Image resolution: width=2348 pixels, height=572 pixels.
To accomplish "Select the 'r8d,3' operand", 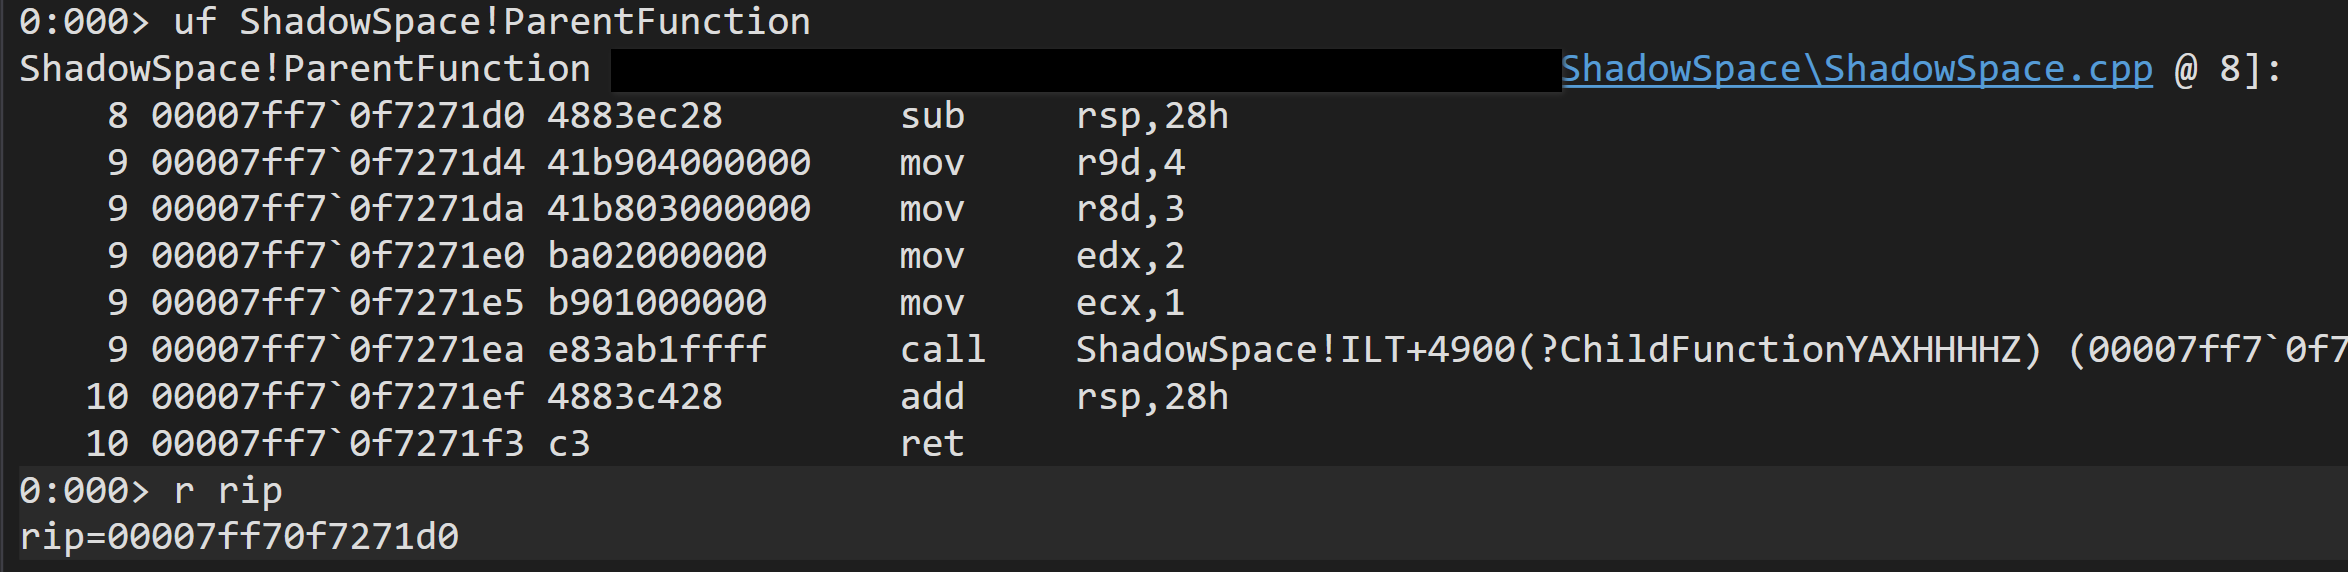I will click(x=1130, y=209).
